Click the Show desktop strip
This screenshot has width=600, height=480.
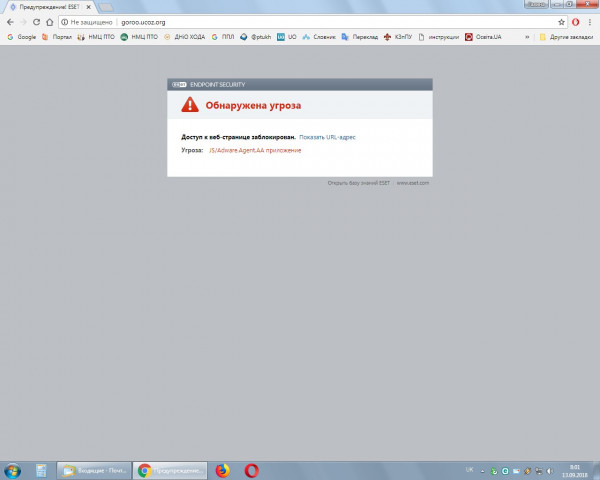pos(597,470)
